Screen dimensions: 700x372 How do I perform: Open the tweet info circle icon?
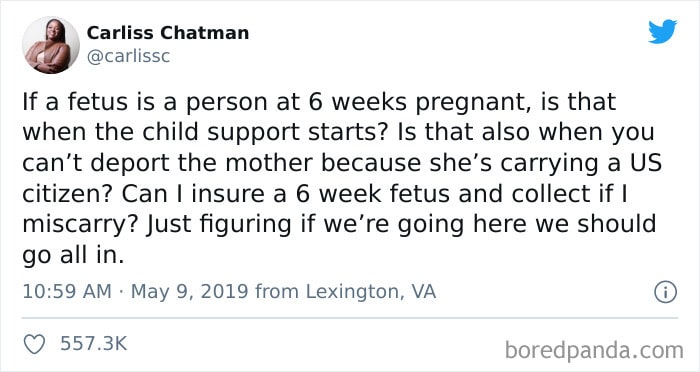pyautogui.click(x=666, y=292)
